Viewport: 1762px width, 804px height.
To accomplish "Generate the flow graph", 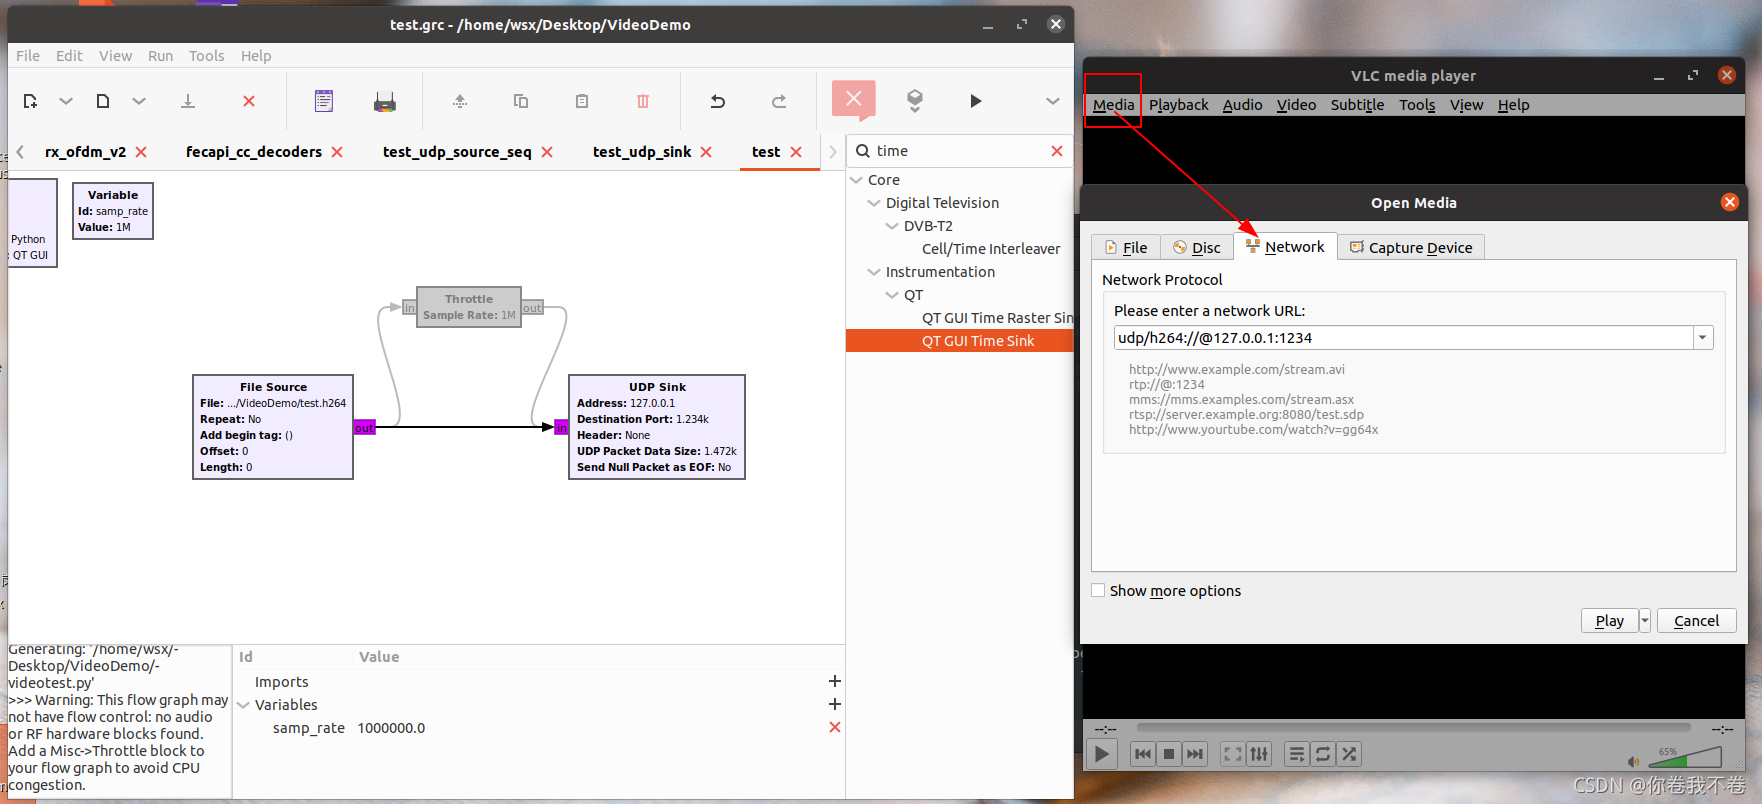I will pyautogui.click(x=915, y=100).
